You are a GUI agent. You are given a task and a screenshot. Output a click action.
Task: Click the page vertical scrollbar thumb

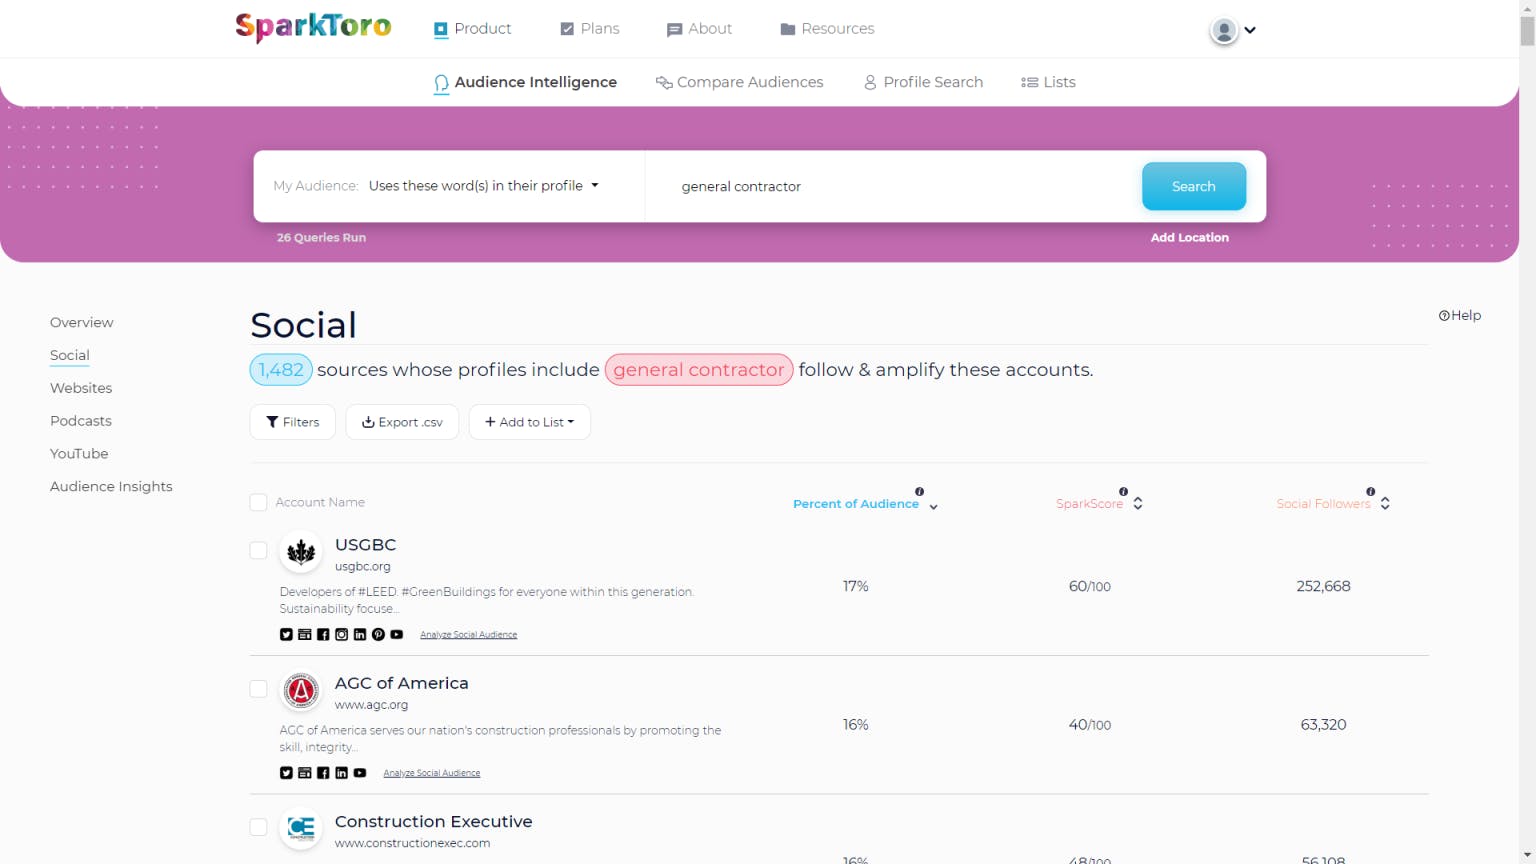pos(1527,30)
